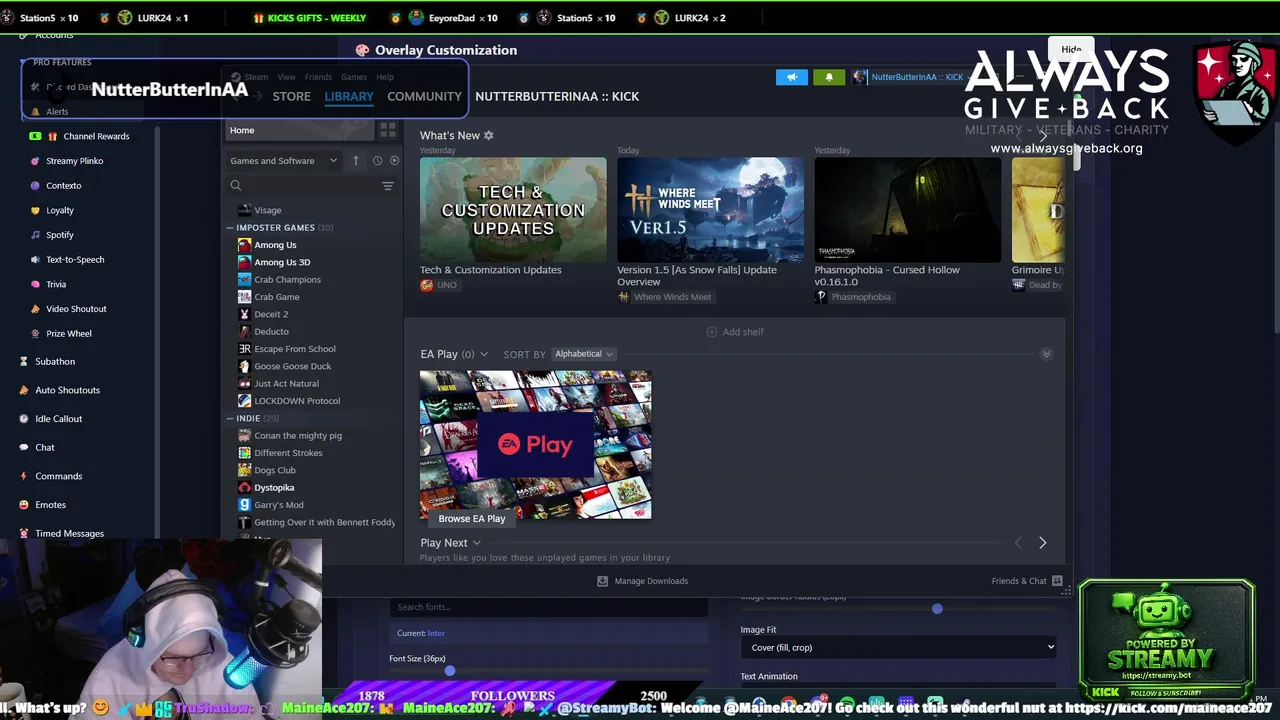Select Garry's Mod in library
This screenshot has width=1280, height=720.
tap(278, 505)
